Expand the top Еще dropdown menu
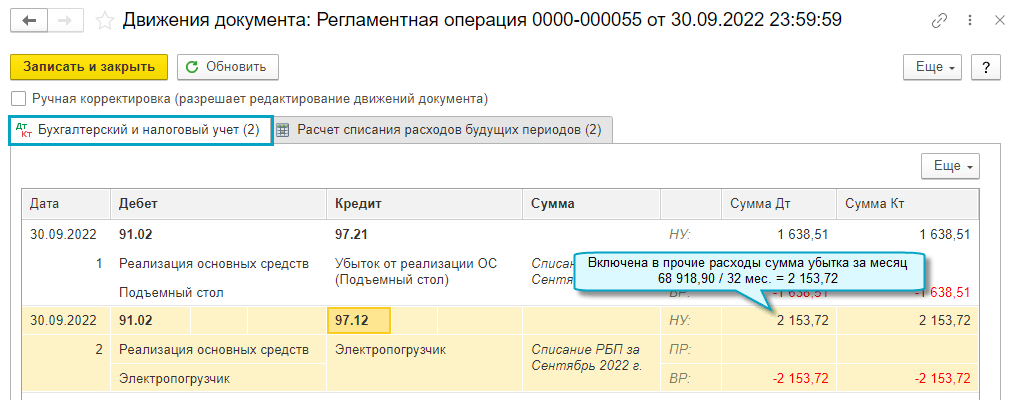 936,67
